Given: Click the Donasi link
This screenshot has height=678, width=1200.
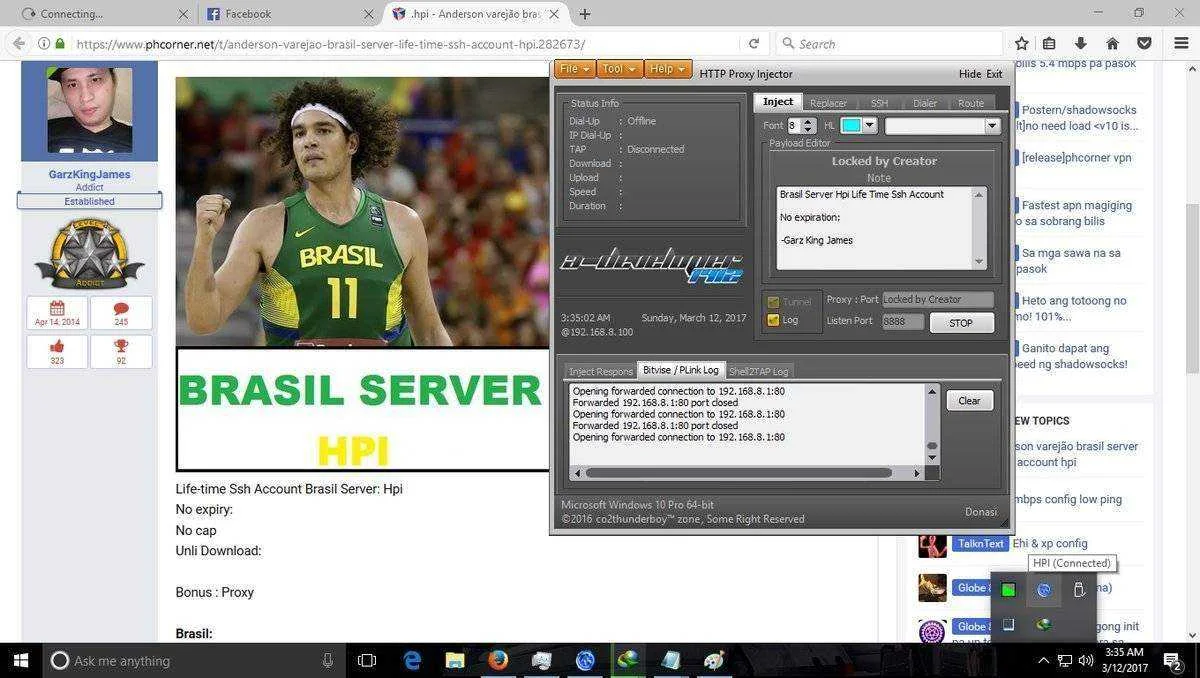Looking at the screenshot, I should (981, 512).
